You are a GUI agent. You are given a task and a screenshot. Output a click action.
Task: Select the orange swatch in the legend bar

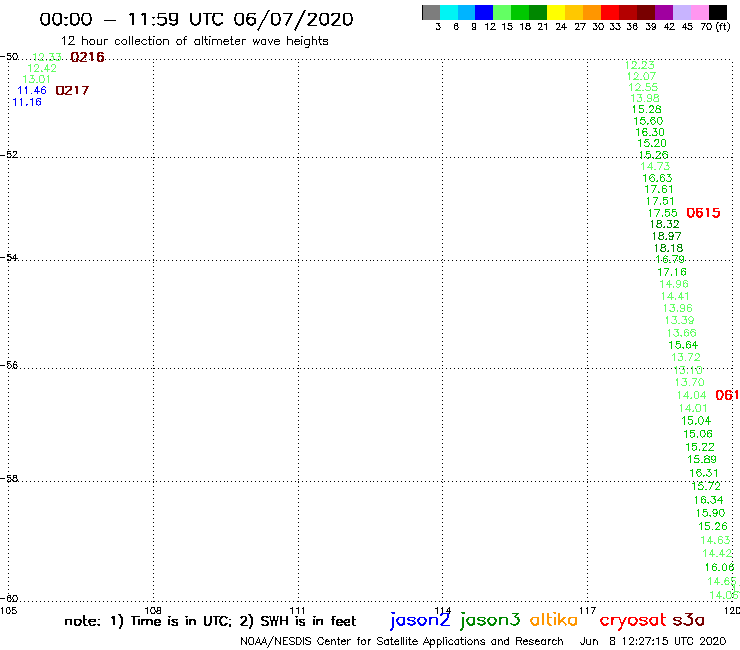point(592,12)
